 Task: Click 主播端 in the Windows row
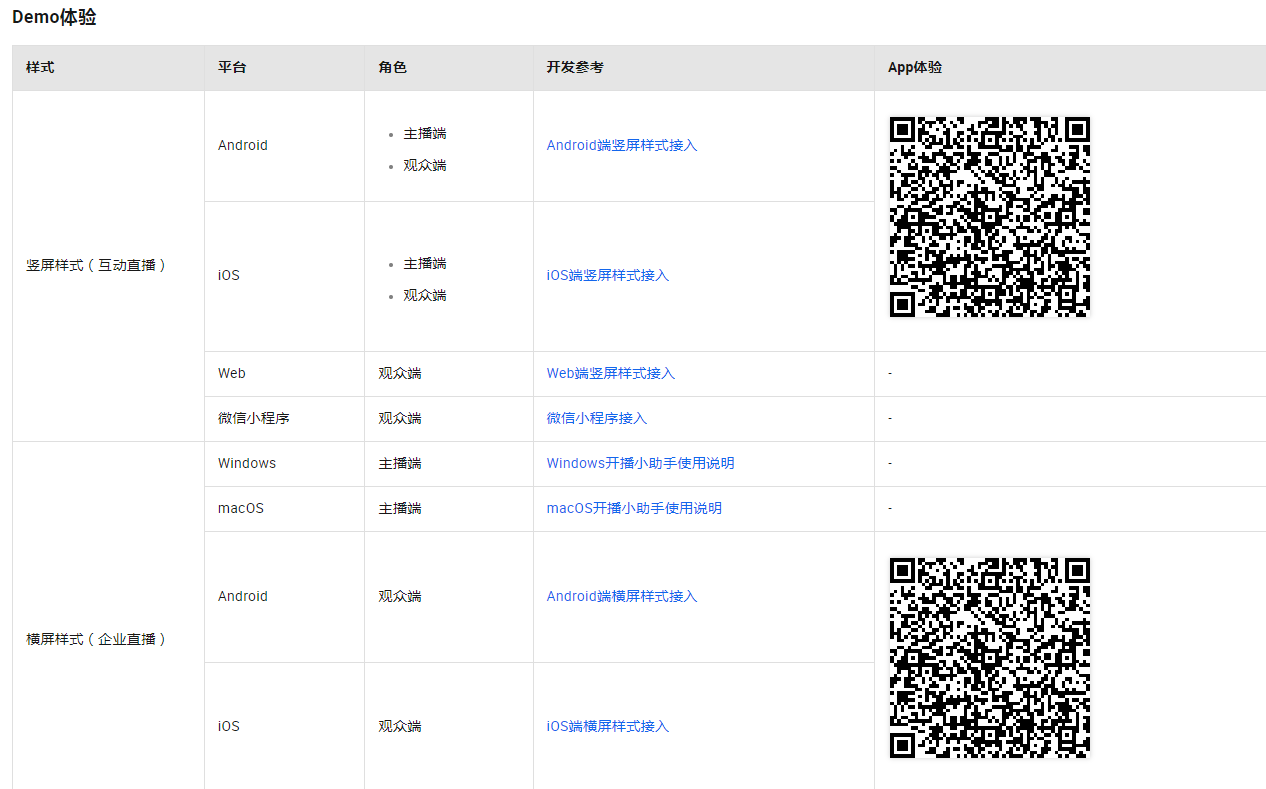pyautogui.click(x=400, y=463)
